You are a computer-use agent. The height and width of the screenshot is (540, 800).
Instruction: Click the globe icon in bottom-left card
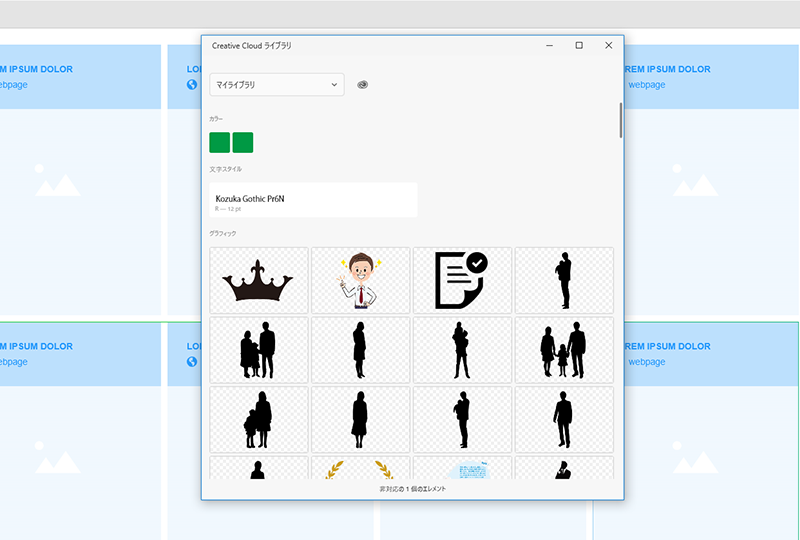(192, 362)
